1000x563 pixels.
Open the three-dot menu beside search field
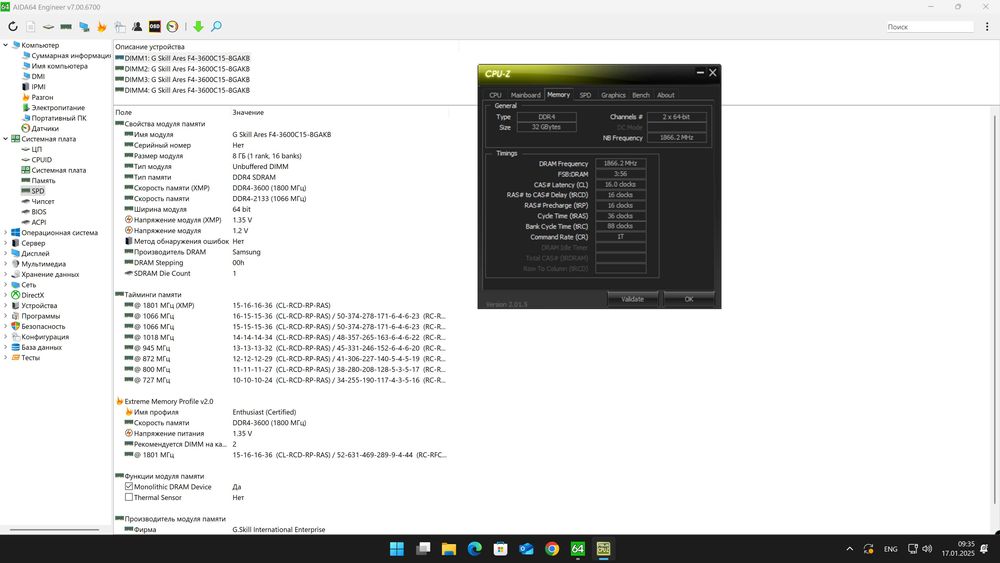[987, 27]
